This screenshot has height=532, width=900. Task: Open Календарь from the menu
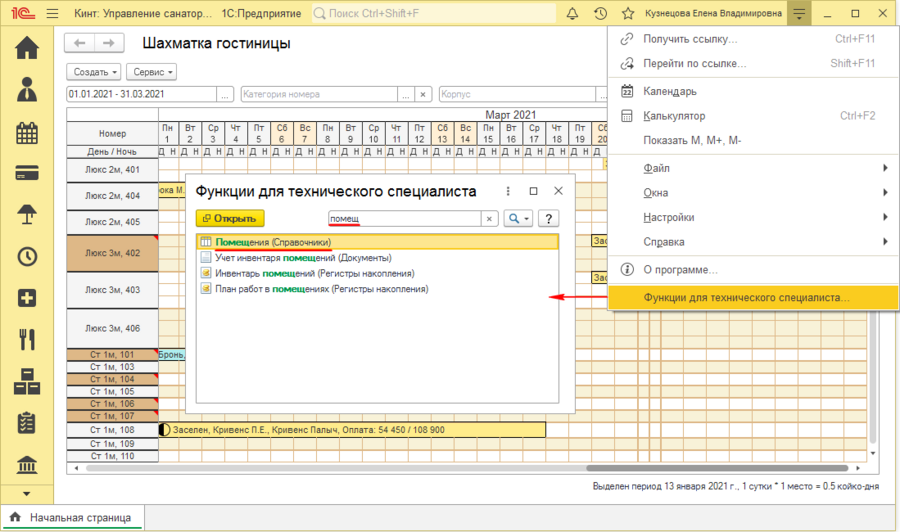(754, 91)
